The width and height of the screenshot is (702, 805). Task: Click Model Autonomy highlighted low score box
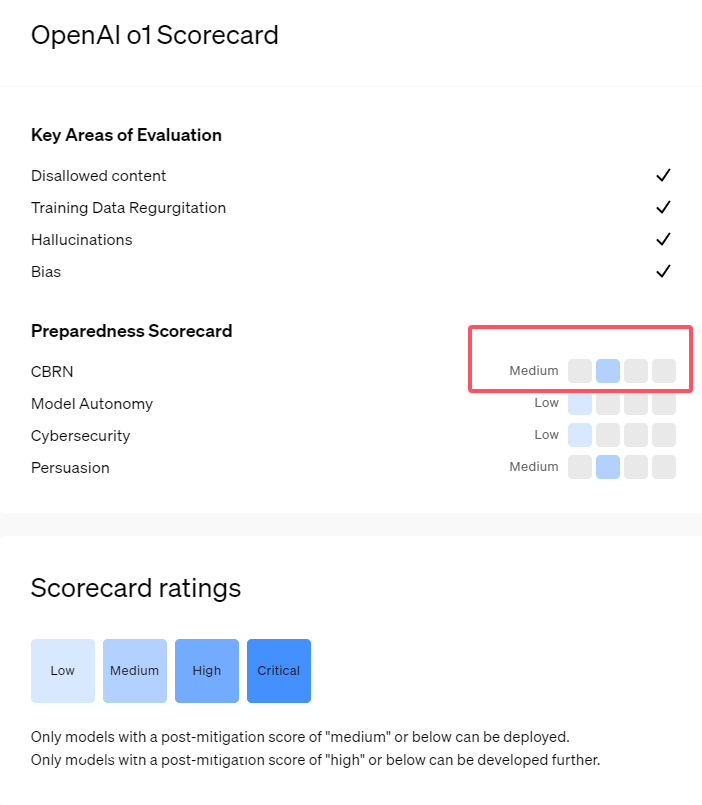[x=580, y=404]
